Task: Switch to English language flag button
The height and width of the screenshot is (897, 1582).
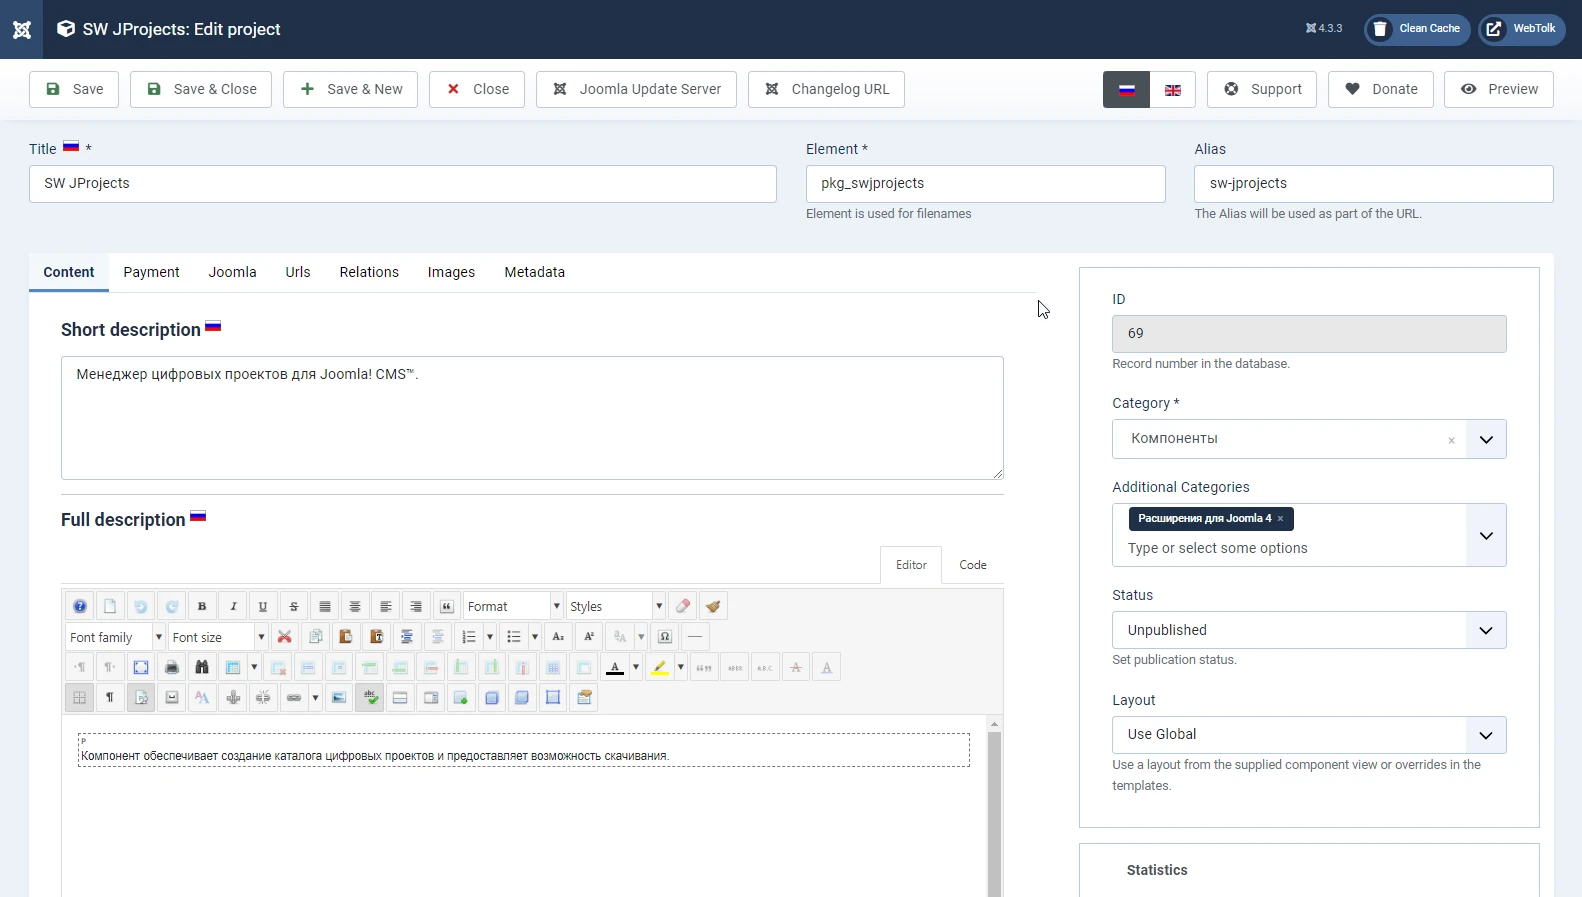Action: pos(1172,90)
